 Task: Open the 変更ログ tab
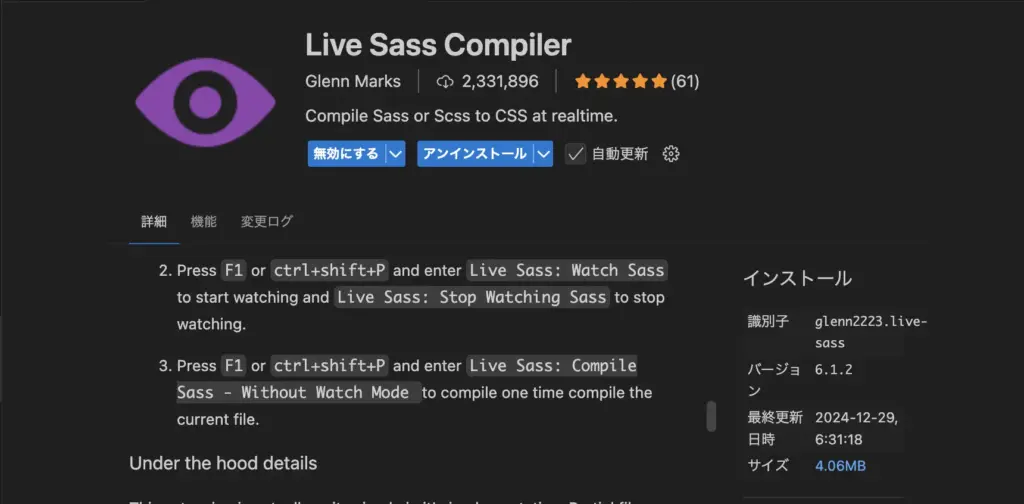pos(266,221)
